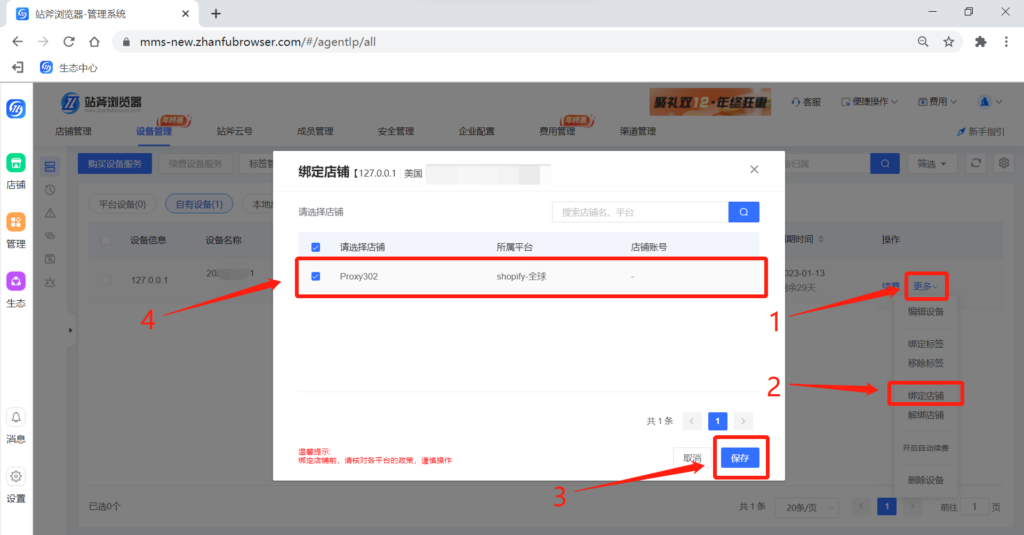Viewport: 1024px width, 535px height.
Task: Switch to 店铺管理 tab
Action: coord(73,131)
